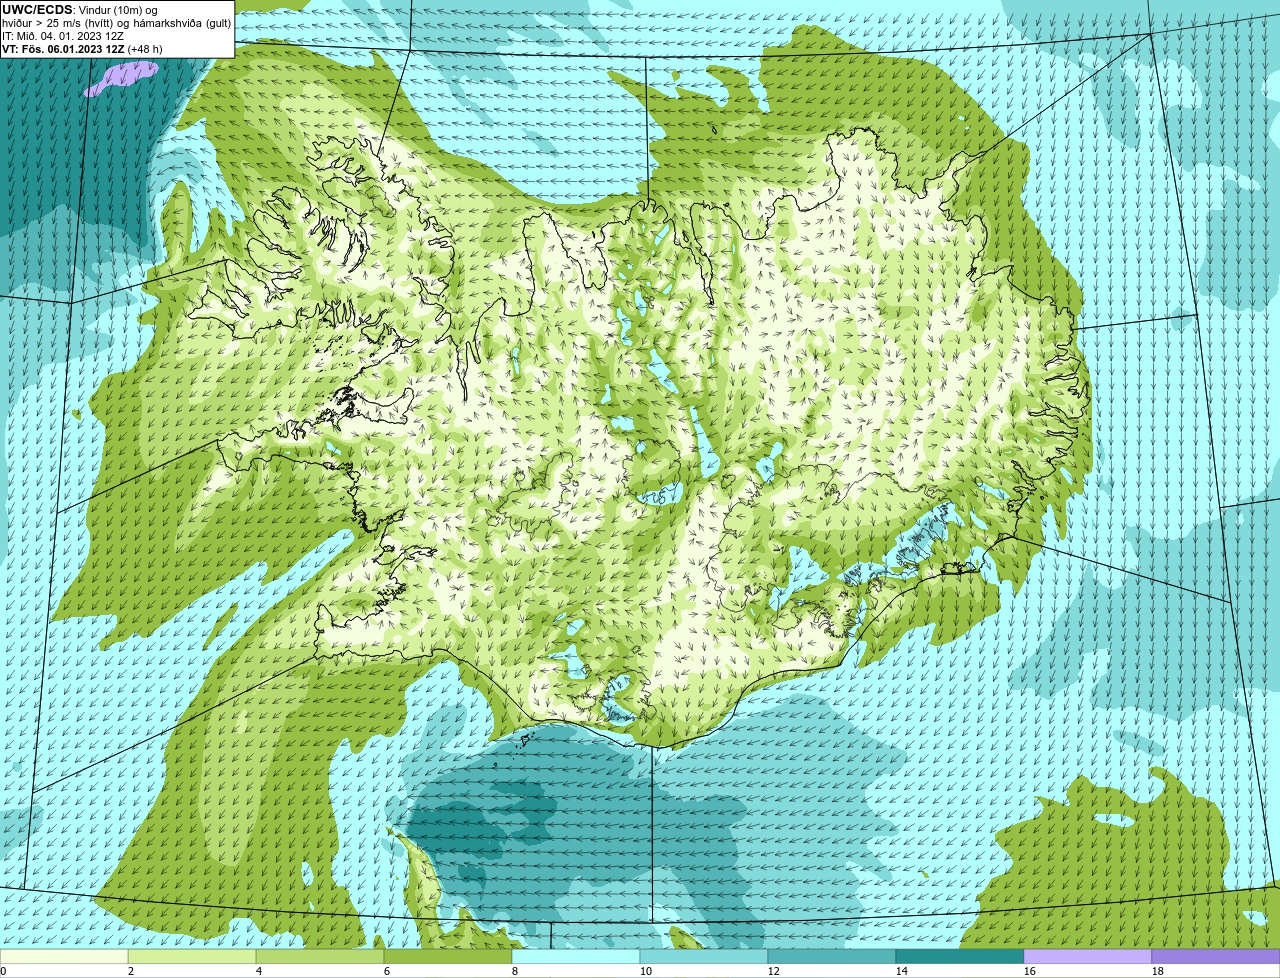Click the legend scale label "10"
The width and height of the screenshot is (1280, 978).
(x=646, y=971)
